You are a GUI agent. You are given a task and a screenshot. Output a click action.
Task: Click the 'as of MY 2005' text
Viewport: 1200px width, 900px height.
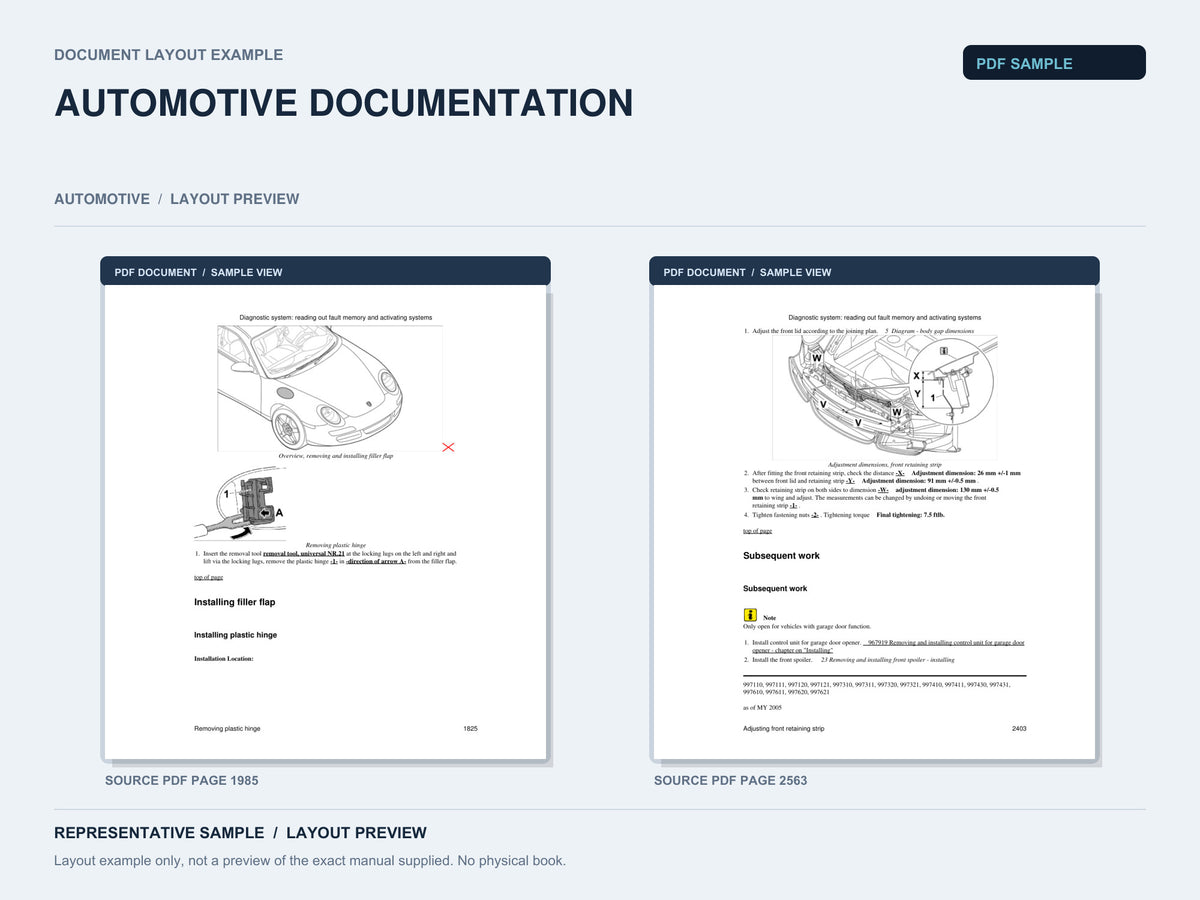762,707
